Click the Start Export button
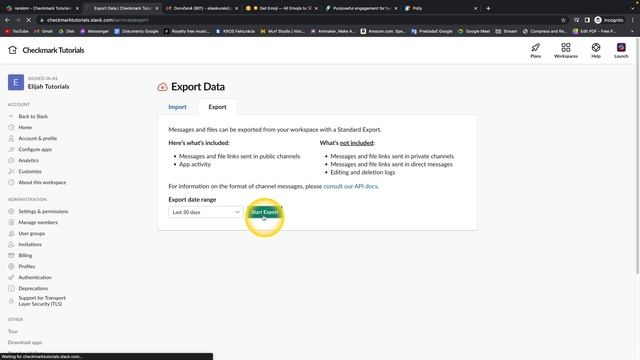The height and width of the screenshot is (360, 640). (x=264, y=212)
